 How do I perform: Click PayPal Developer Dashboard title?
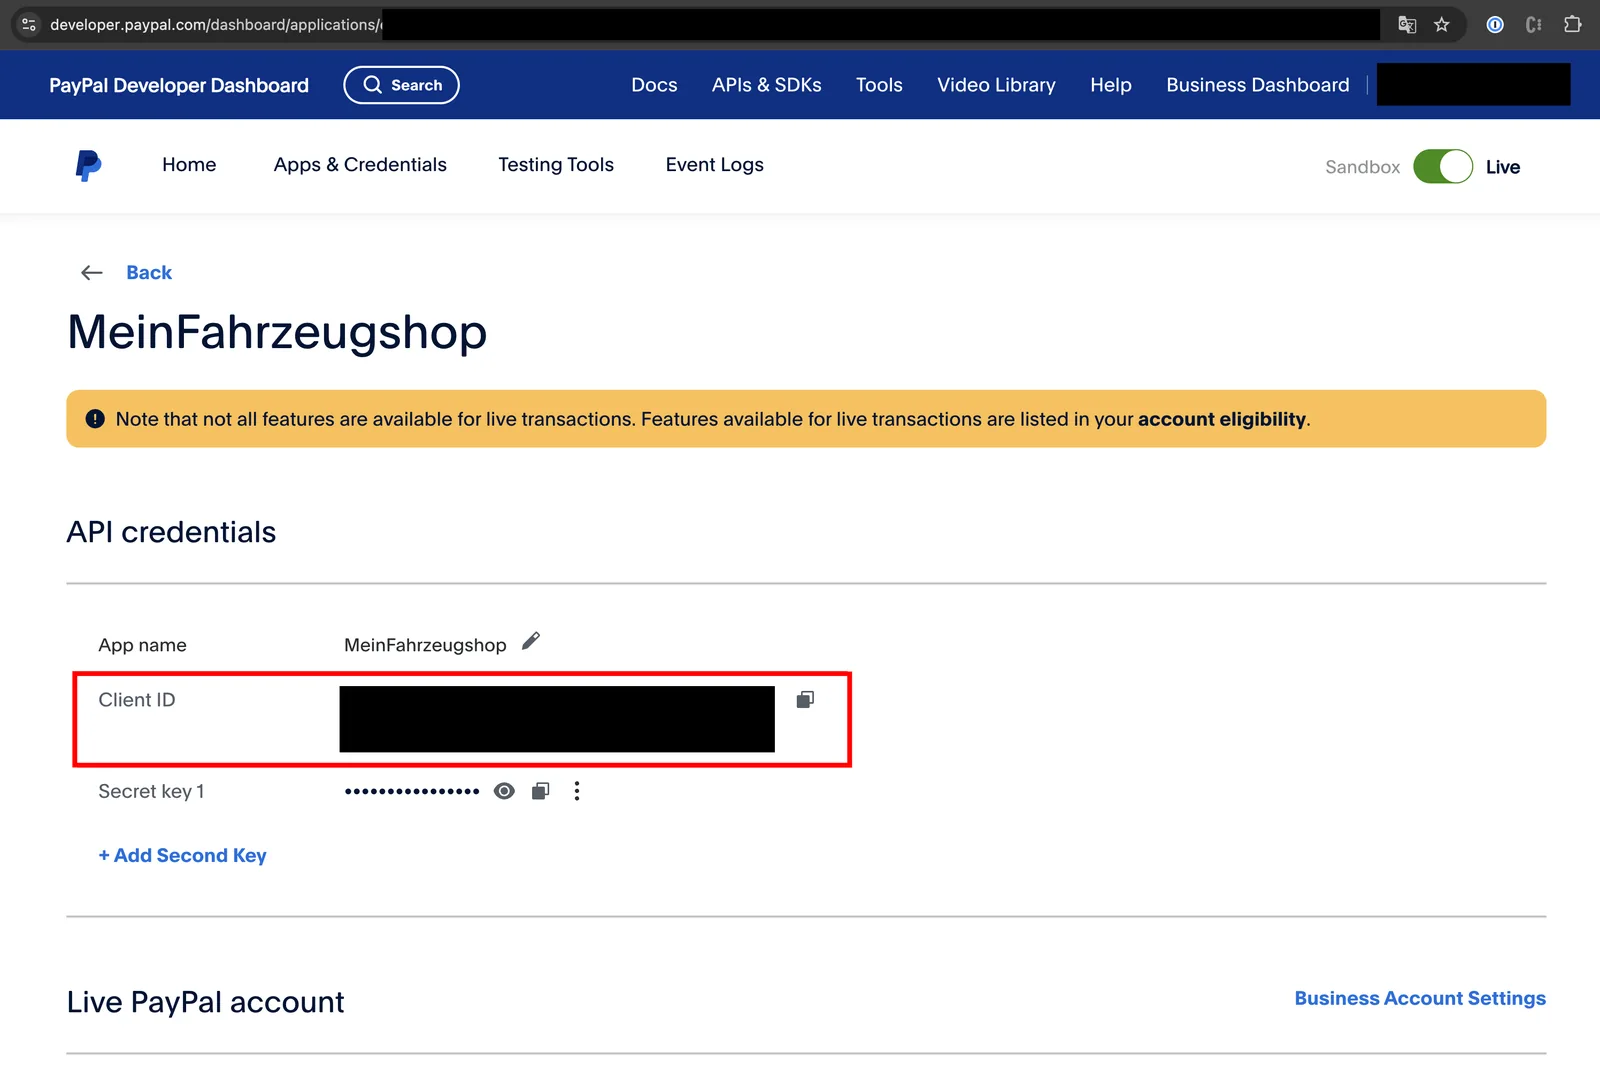point(179,85)
